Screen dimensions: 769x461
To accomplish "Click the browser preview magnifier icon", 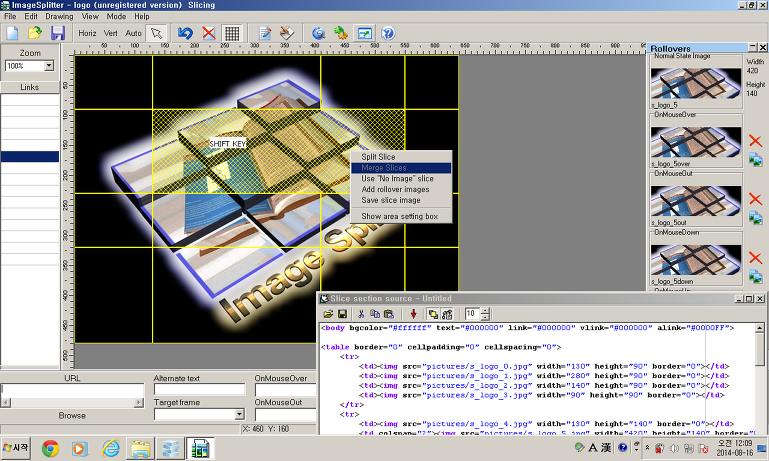I will point(319,33).
